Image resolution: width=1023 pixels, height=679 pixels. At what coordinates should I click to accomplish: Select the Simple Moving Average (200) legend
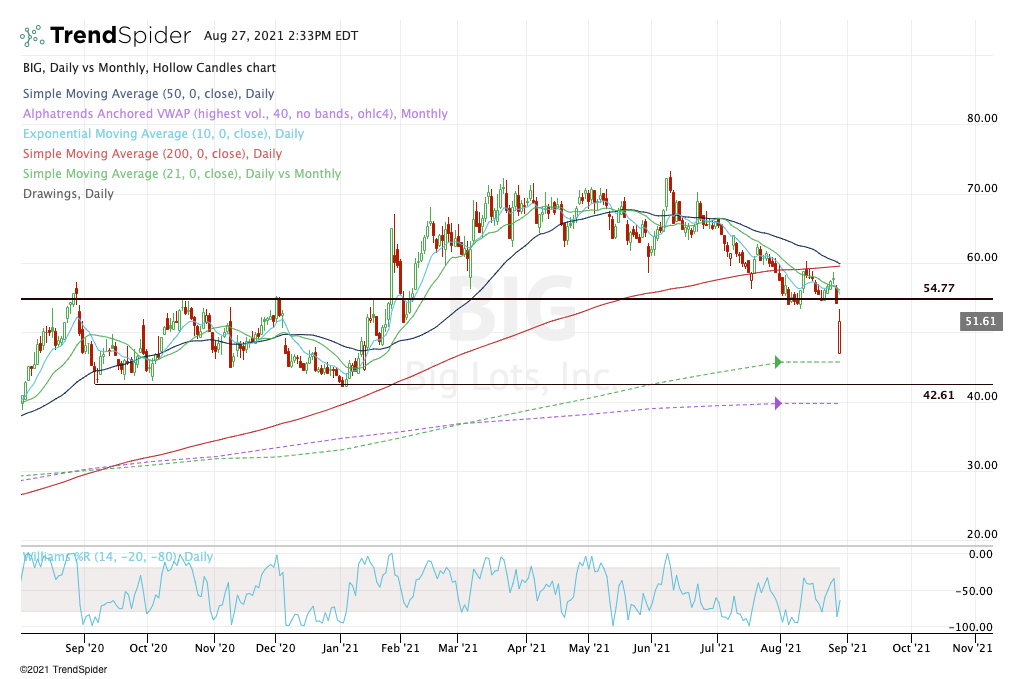(151, 154)
